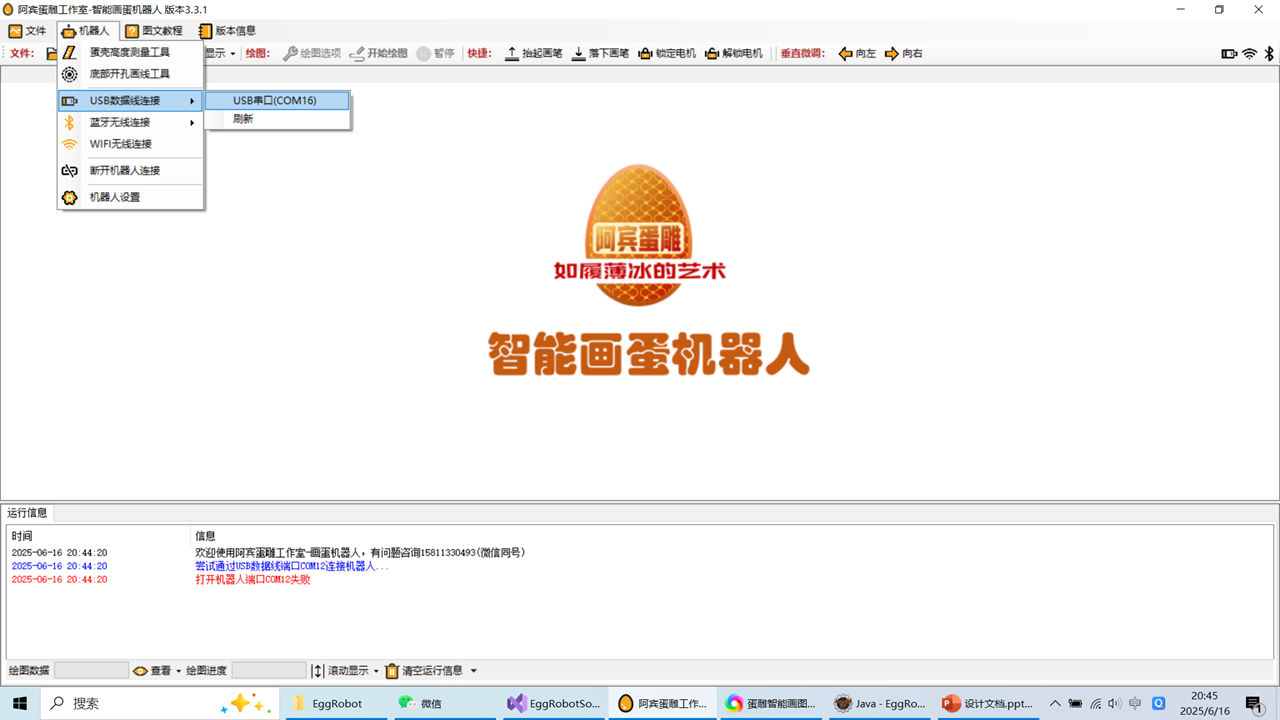Open 微信 from the Windows taskbar
This screenshot has width=1280, height=720.
tap(421, 704)
